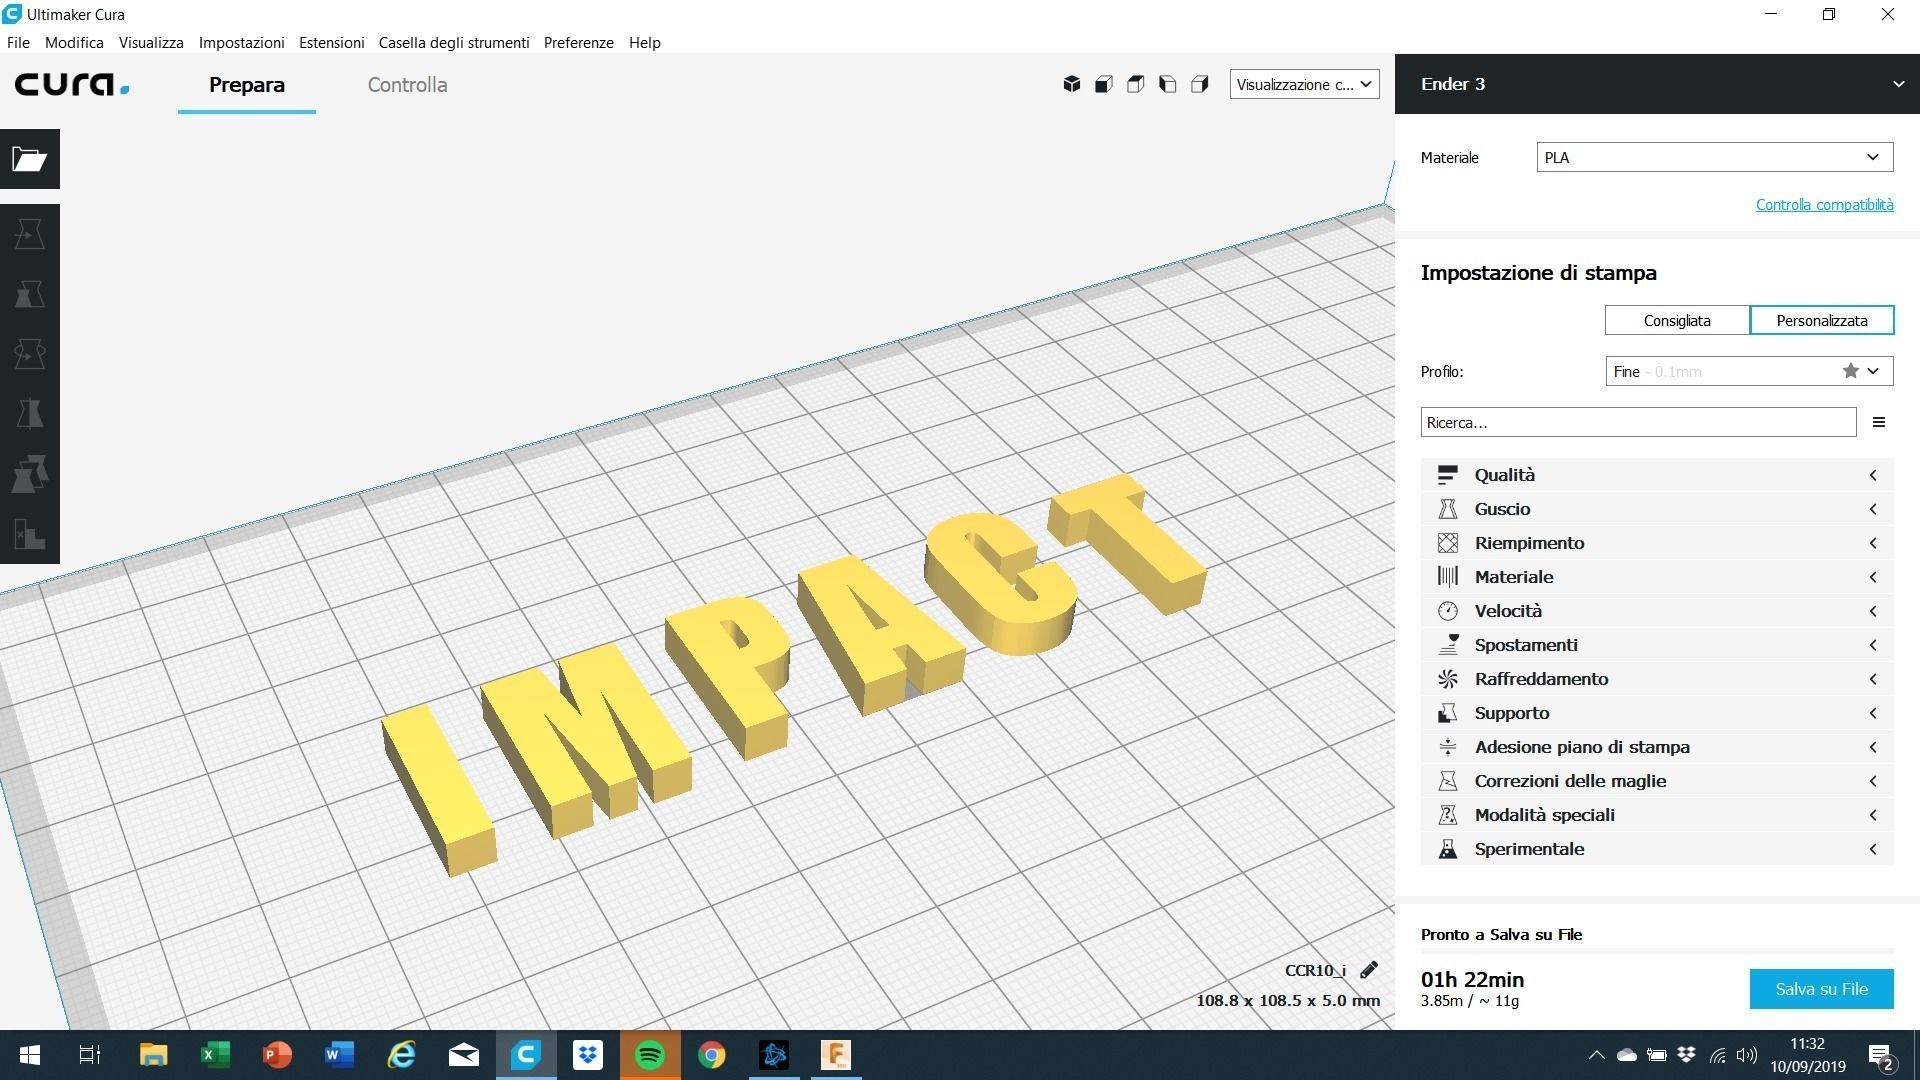This screenshot has height=1080, width=1920.
Task: Open file with the folder icon
Action: 30,159
